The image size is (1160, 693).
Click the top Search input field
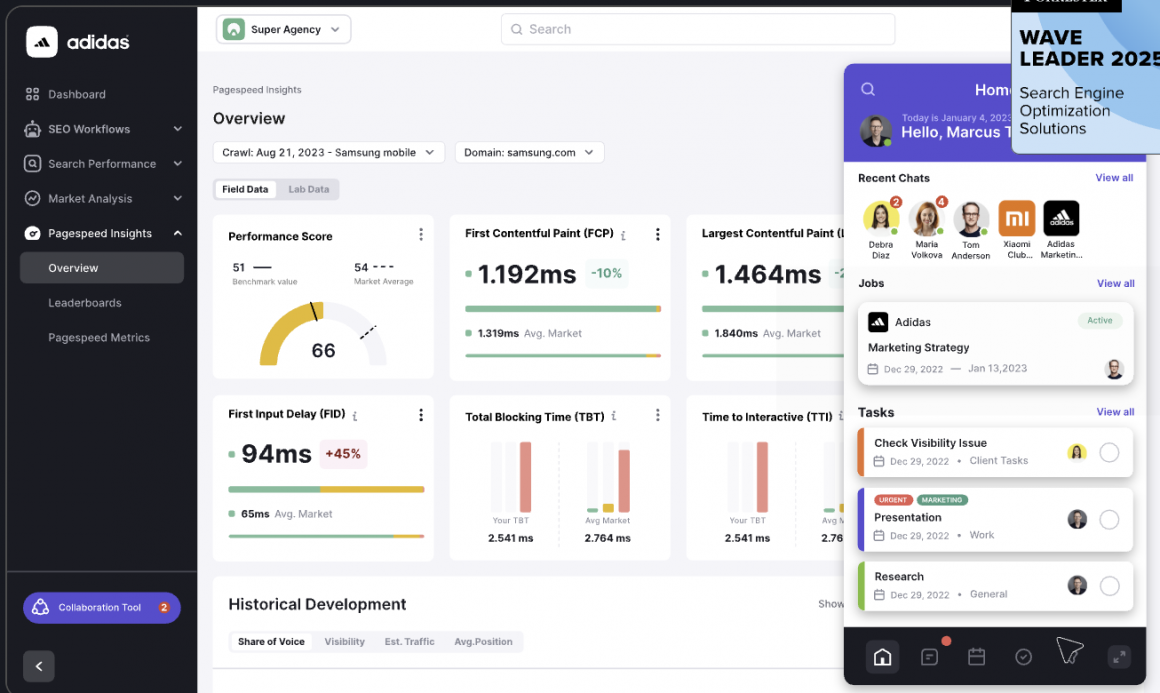click(697, 30)
